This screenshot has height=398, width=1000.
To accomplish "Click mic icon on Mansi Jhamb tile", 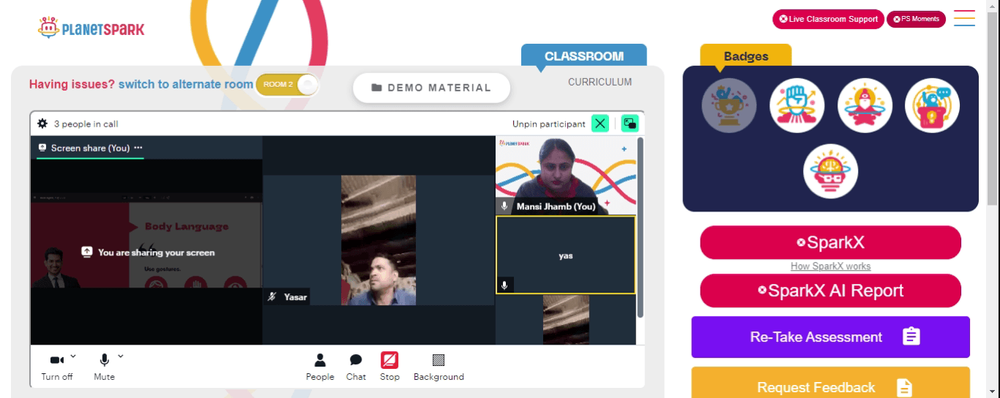I will point(504,206).
